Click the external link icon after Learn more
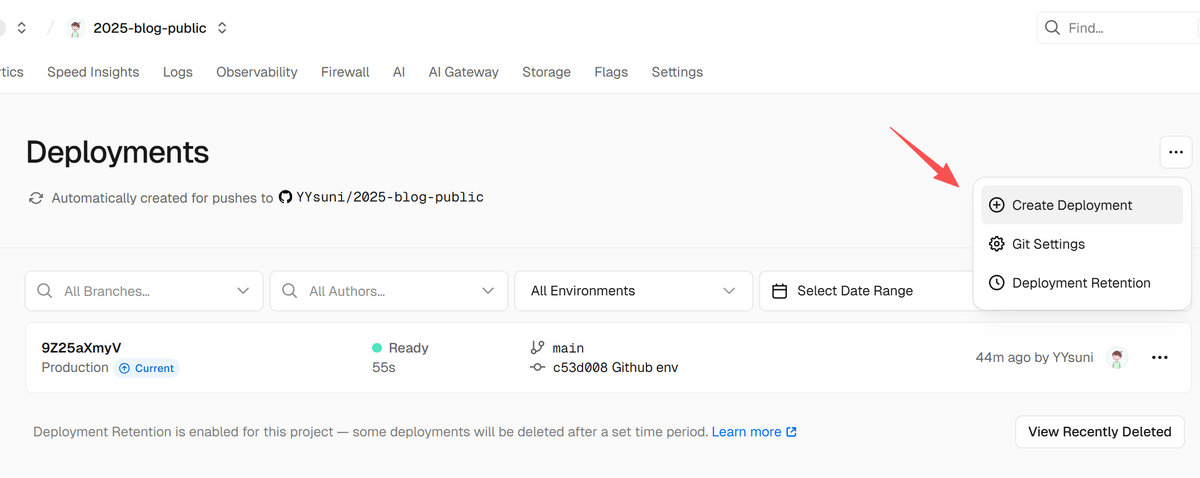1200x478 pixels. click(792, 432)
